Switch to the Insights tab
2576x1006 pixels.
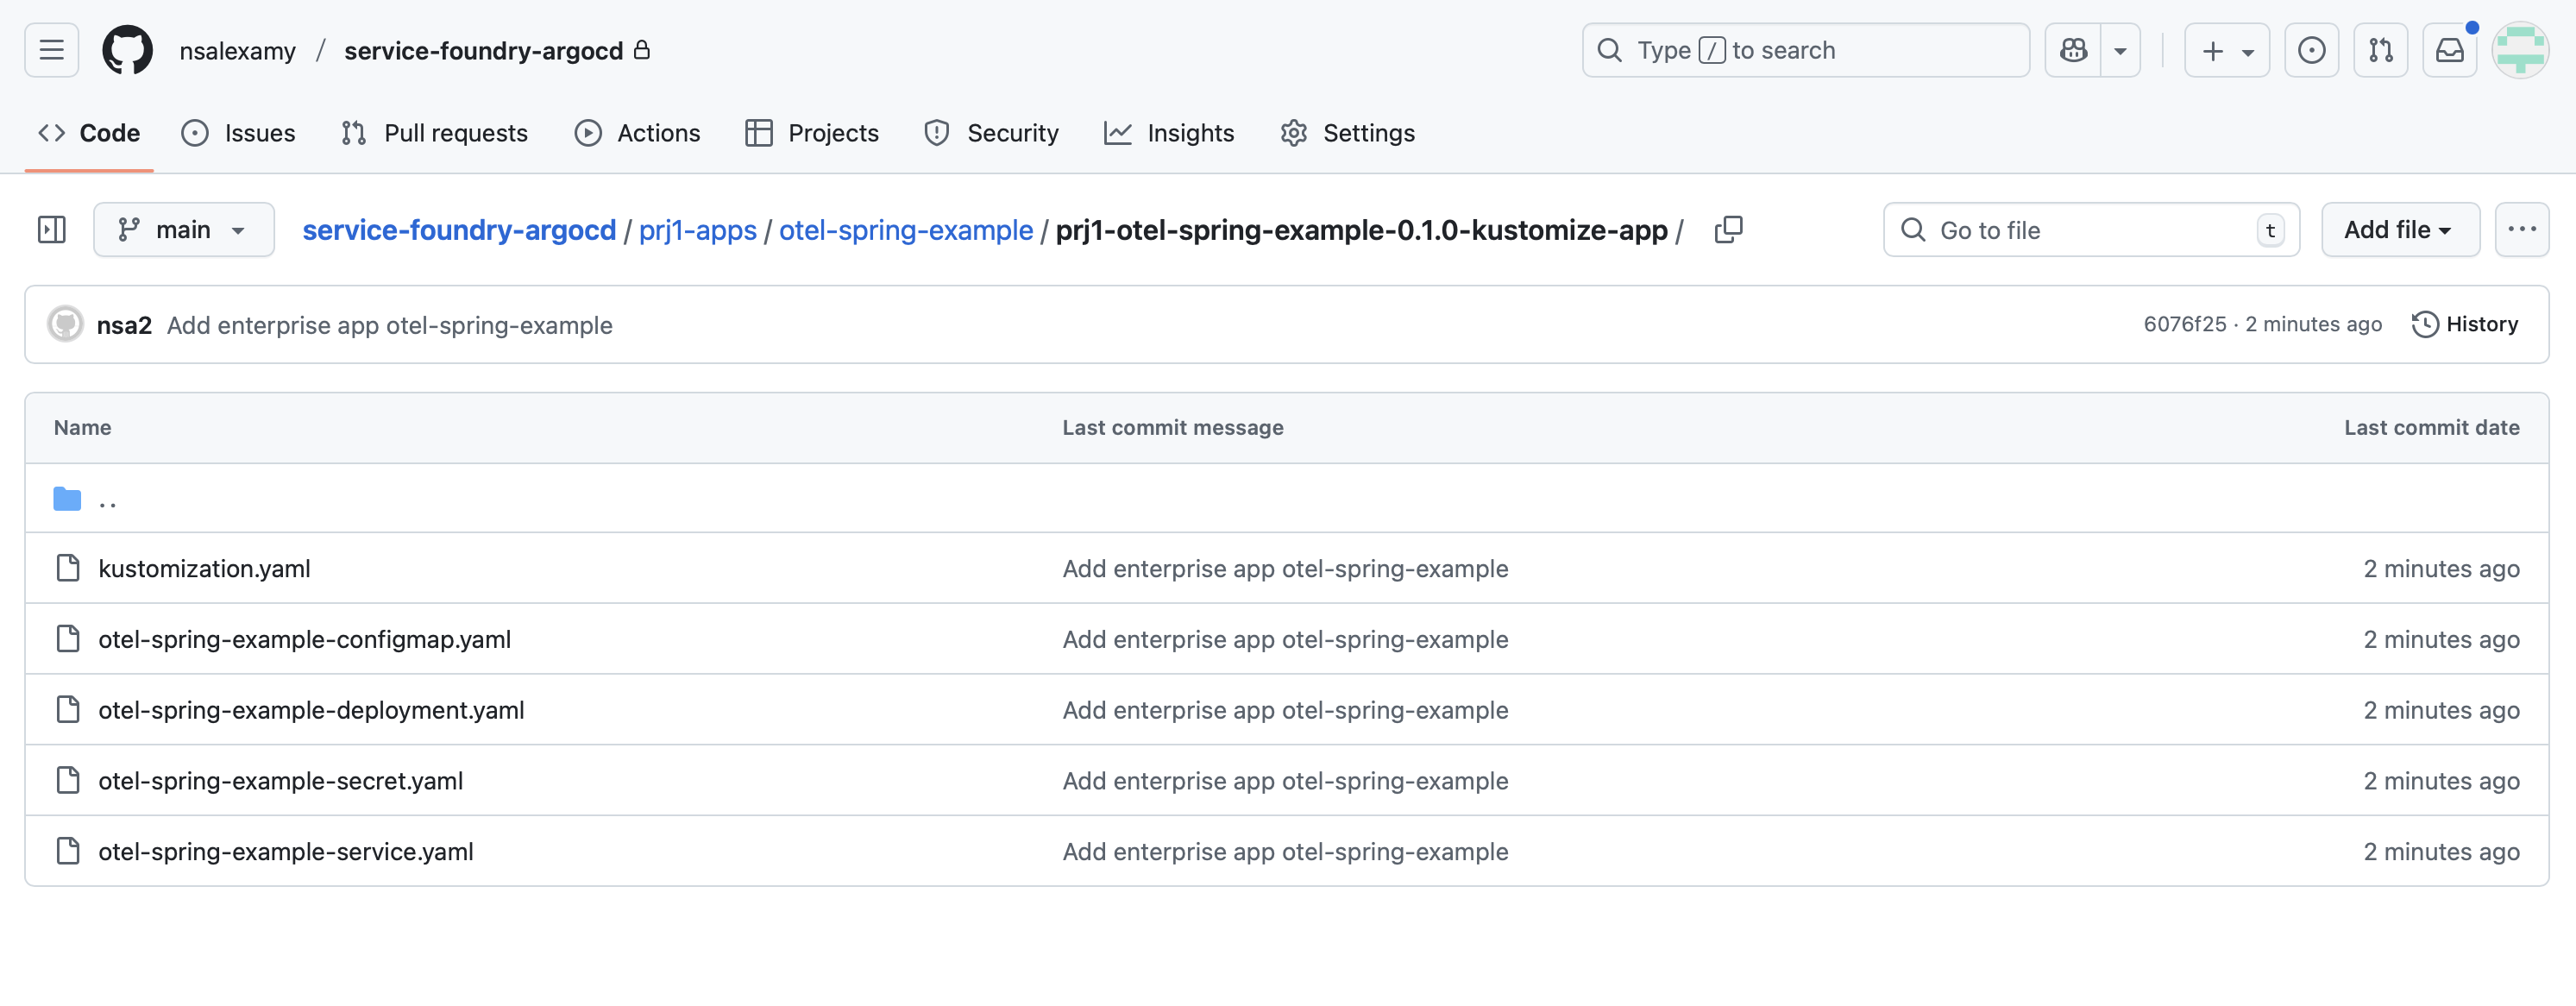pos(1169,133)
